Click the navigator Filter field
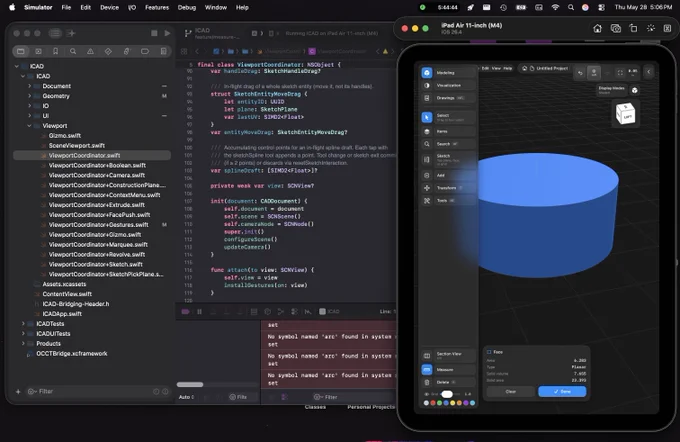 (x=91, y=391)
